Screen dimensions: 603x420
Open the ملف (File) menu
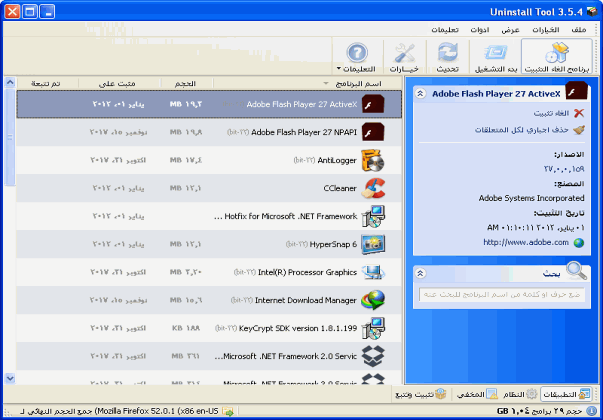579,30
